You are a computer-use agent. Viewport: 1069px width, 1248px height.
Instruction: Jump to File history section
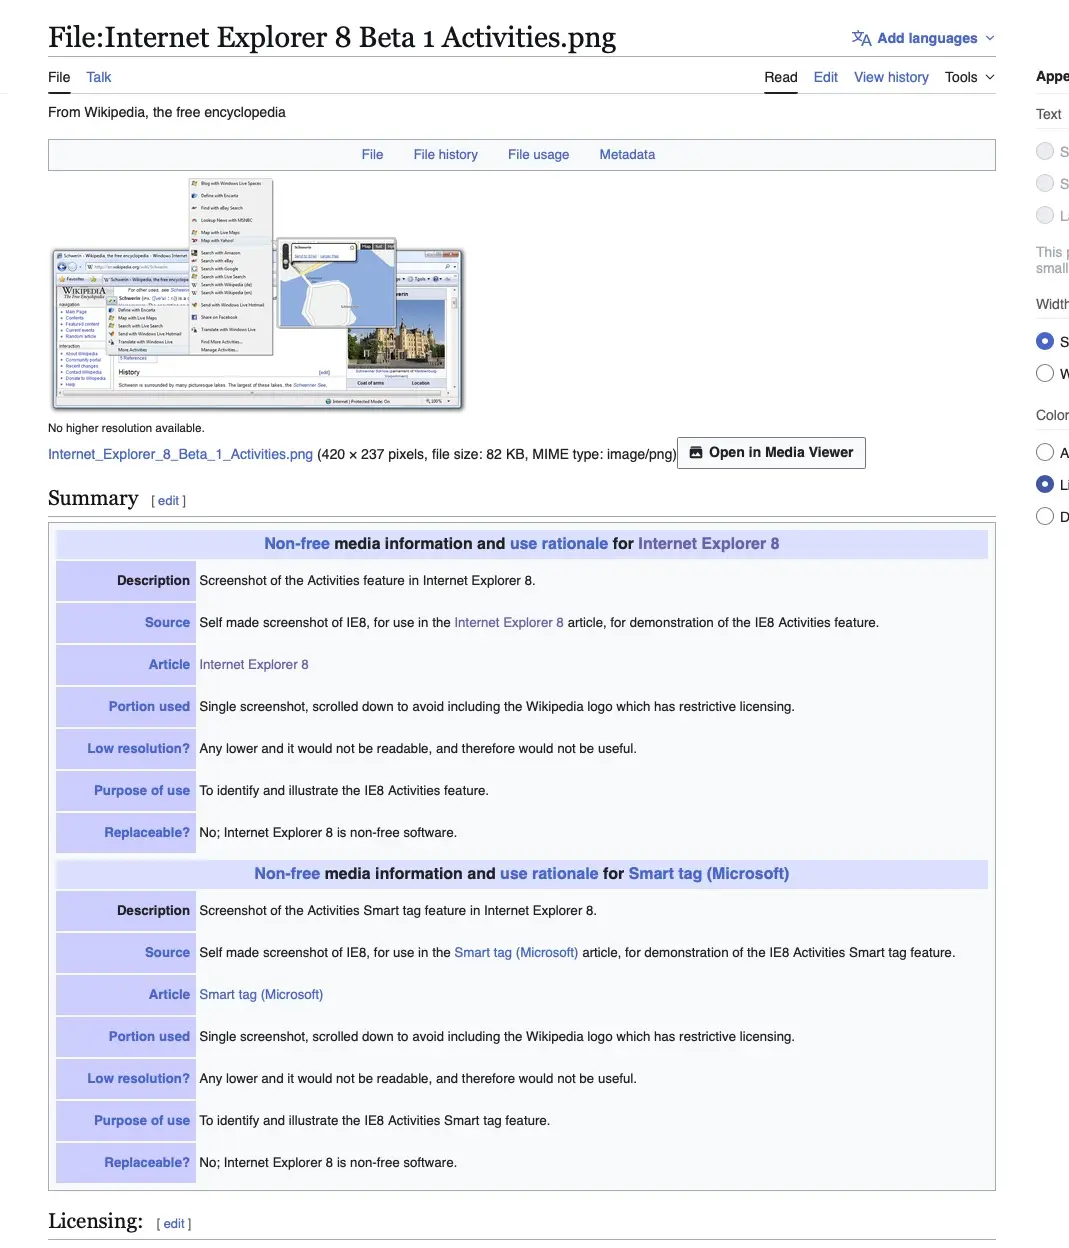click(x=445, y=155)
